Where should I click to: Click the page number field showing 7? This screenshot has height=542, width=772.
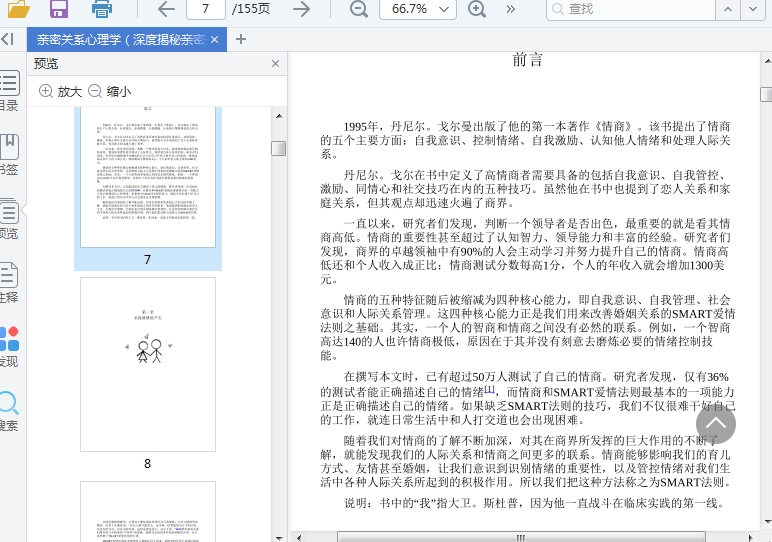click(x=206, y=9)
